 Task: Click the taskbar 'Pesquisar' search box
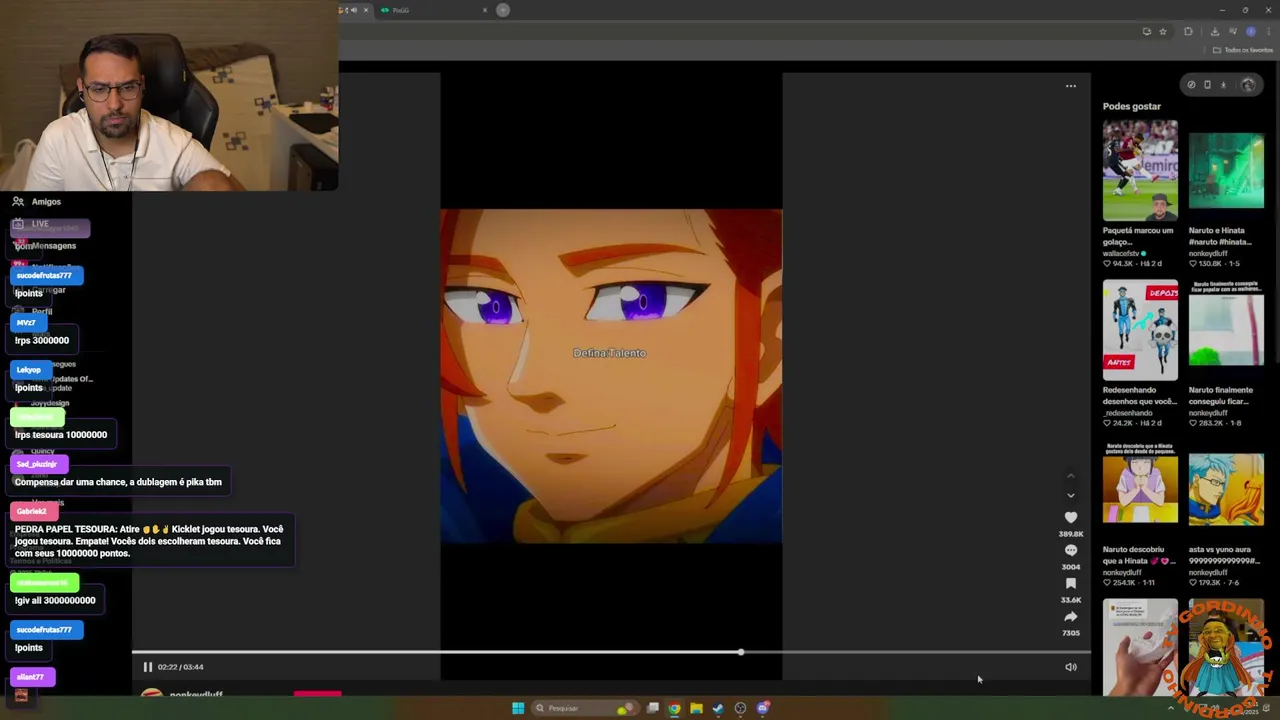coord(585,708)
